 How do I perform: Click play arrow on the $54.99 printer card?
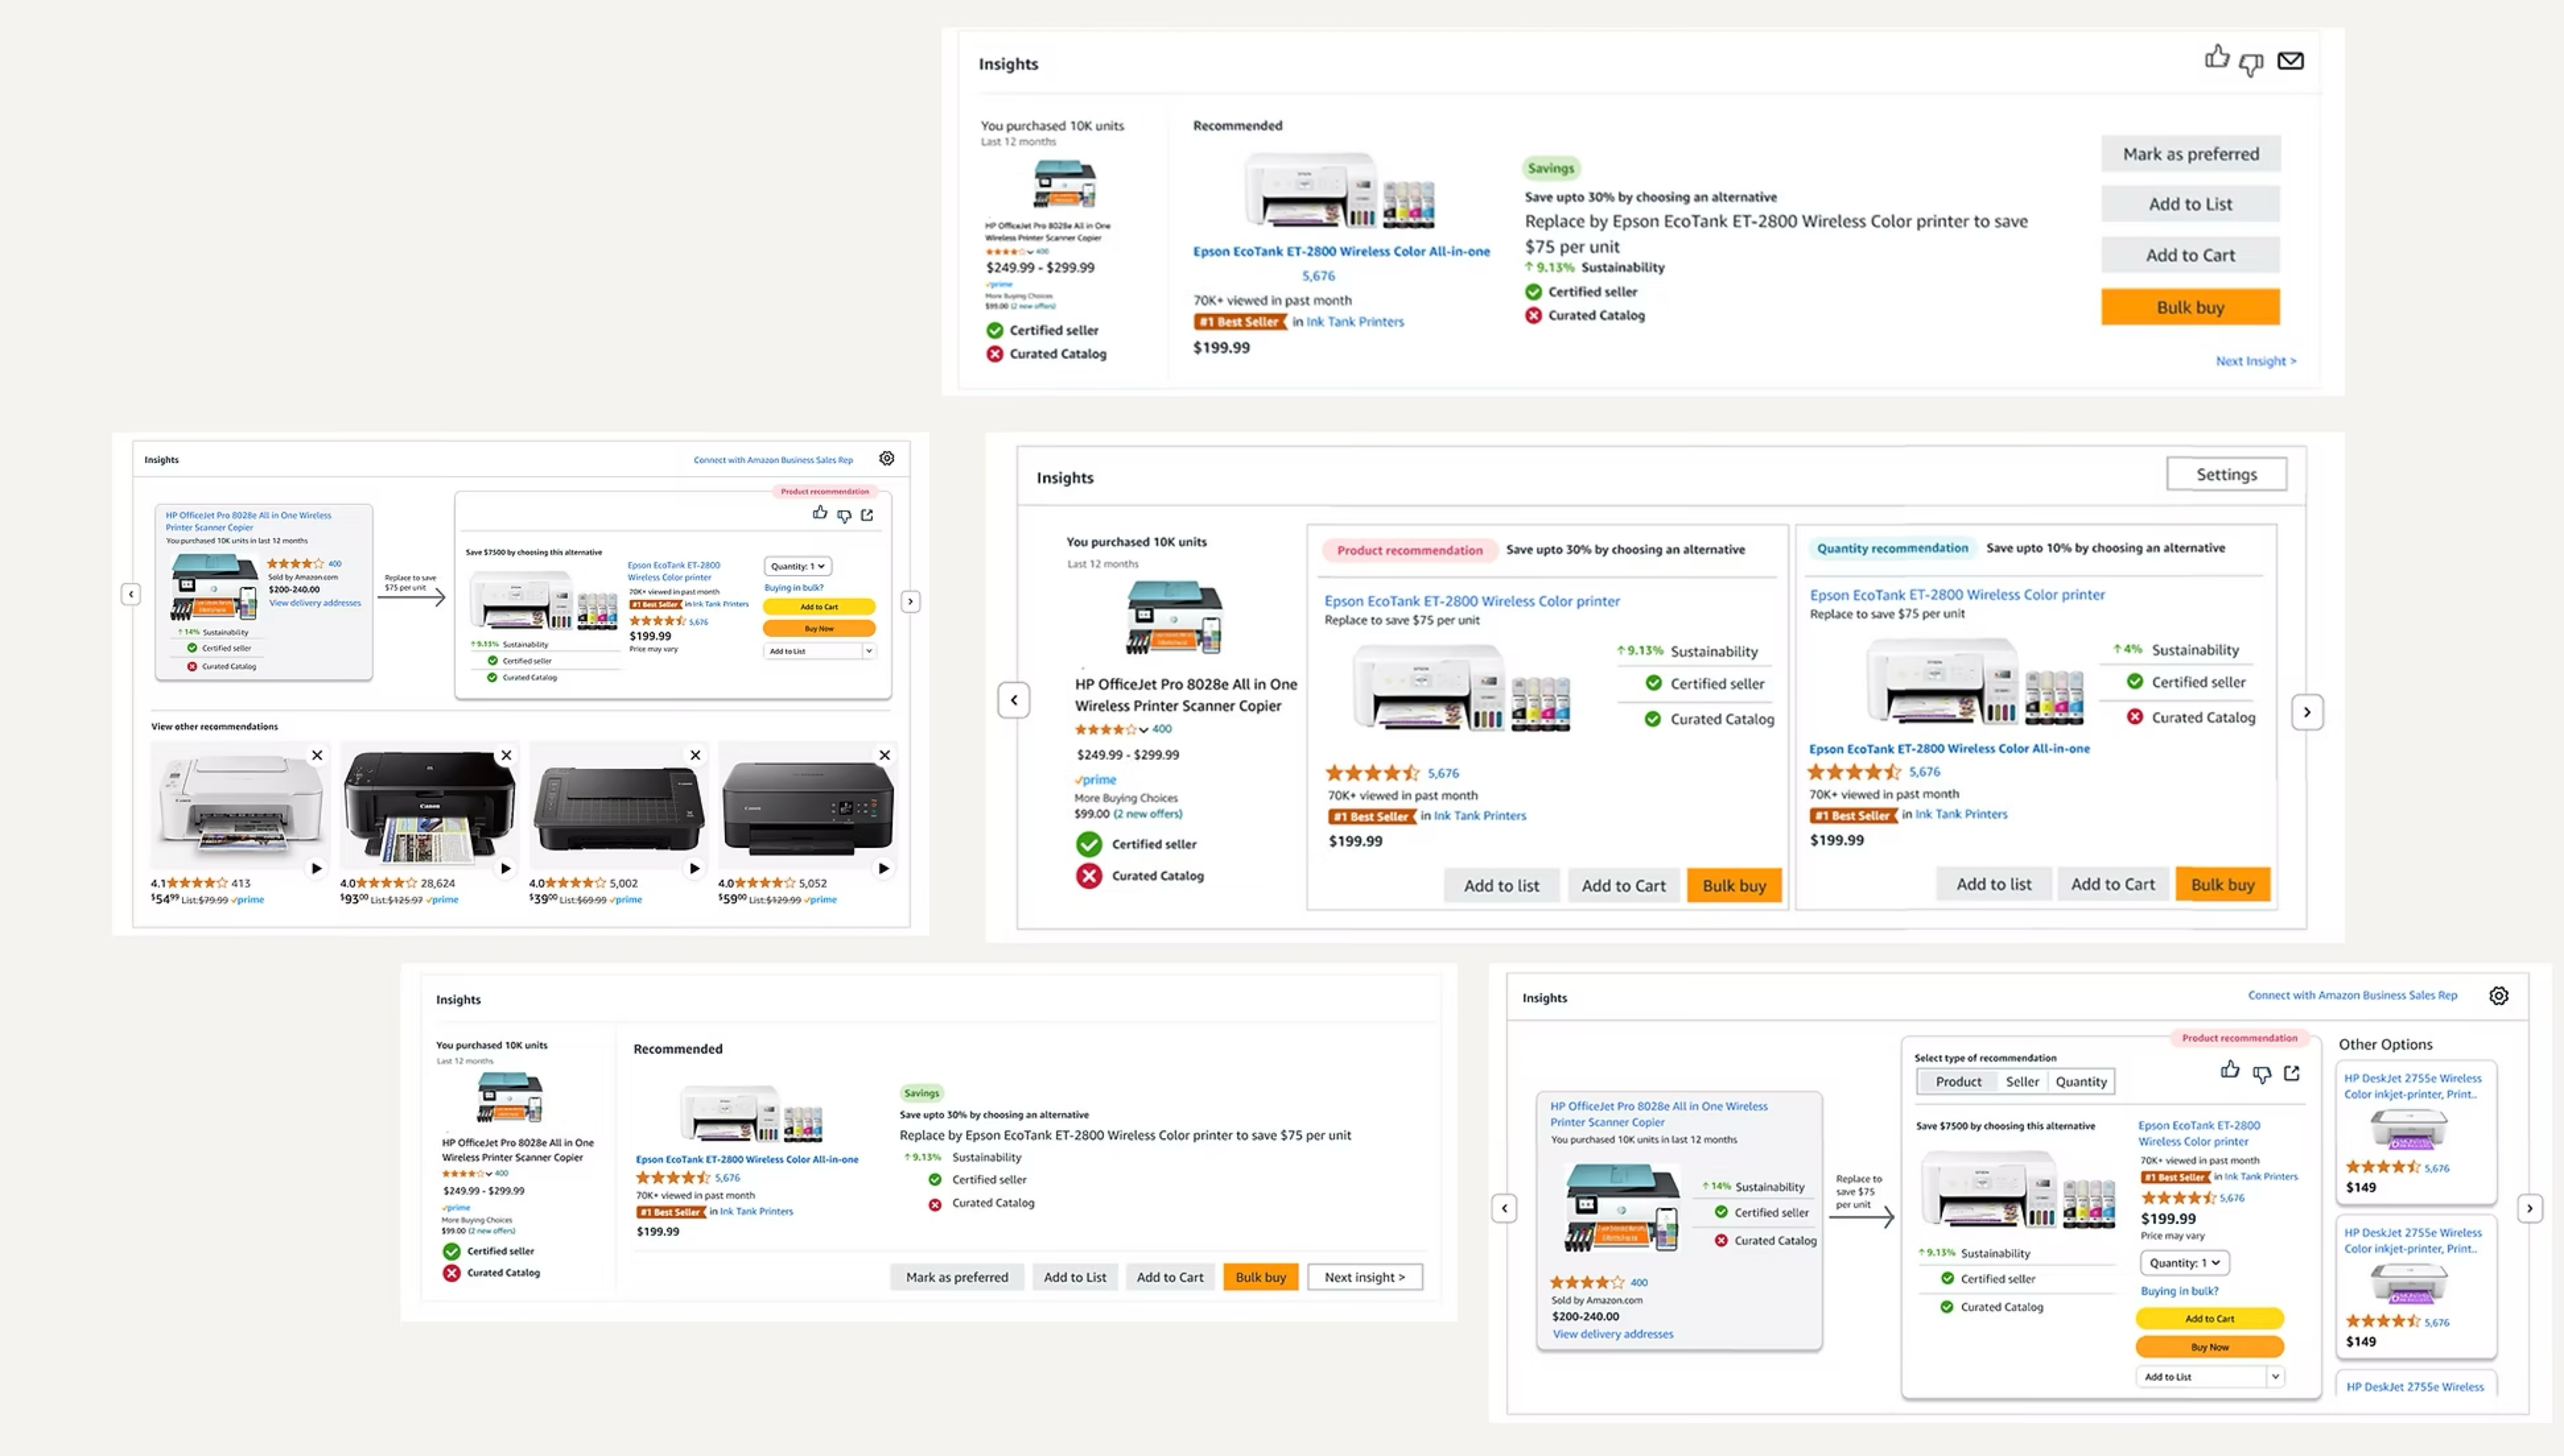pyautogui.click(x=316, y=868)
